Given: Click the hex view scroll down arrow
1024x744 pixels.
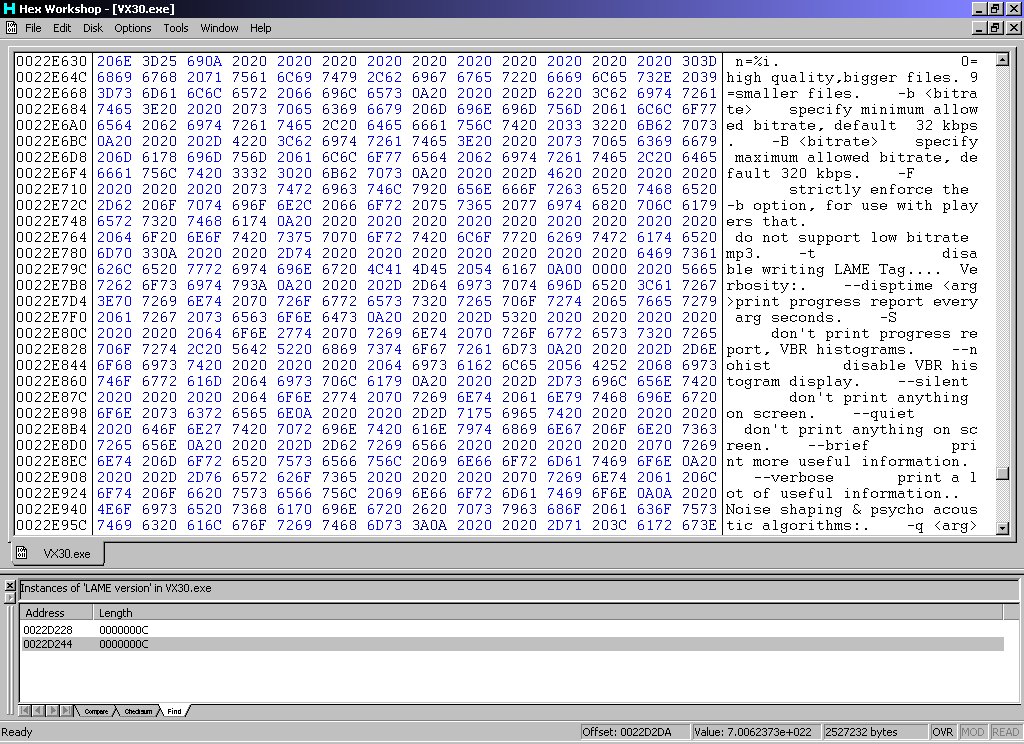Looking at the screenshot, I should tap(1002, 528).
